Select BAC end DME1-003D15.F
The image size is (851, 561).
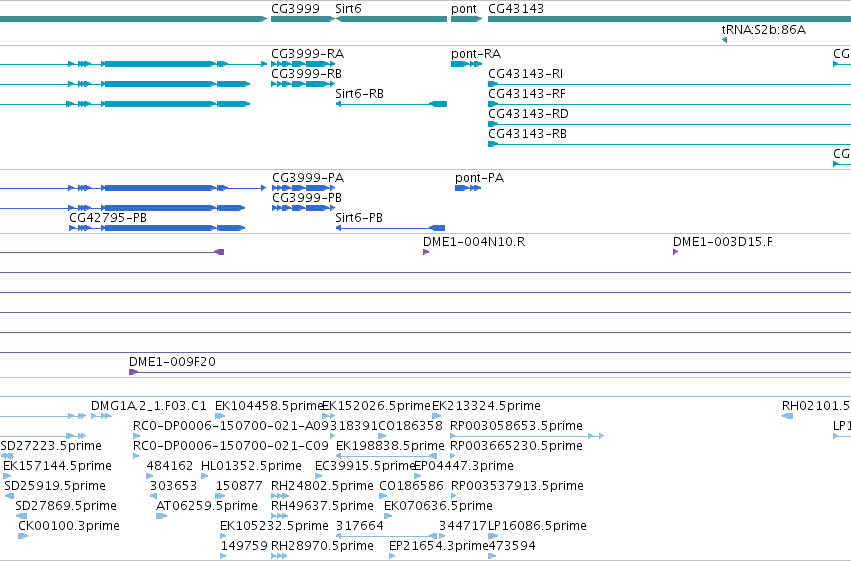pos(723,242)
